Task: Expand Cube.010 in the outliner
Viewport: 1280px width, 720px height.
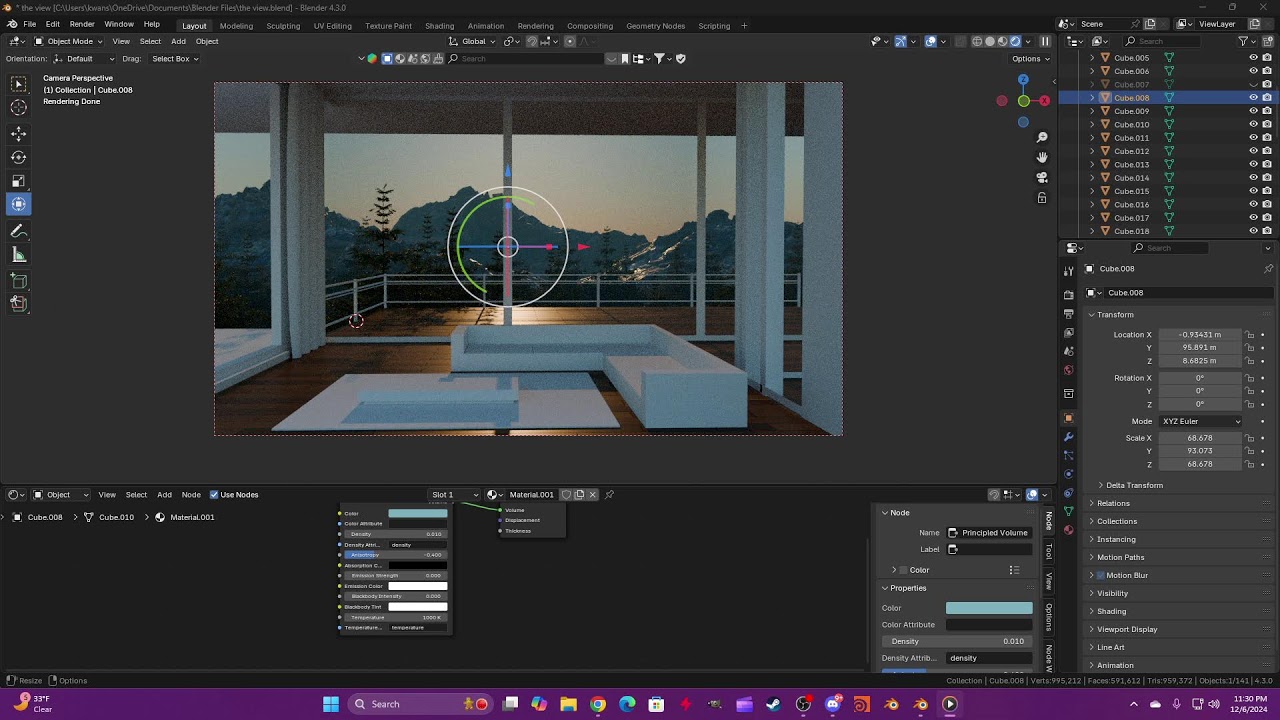Action: 1092,124
